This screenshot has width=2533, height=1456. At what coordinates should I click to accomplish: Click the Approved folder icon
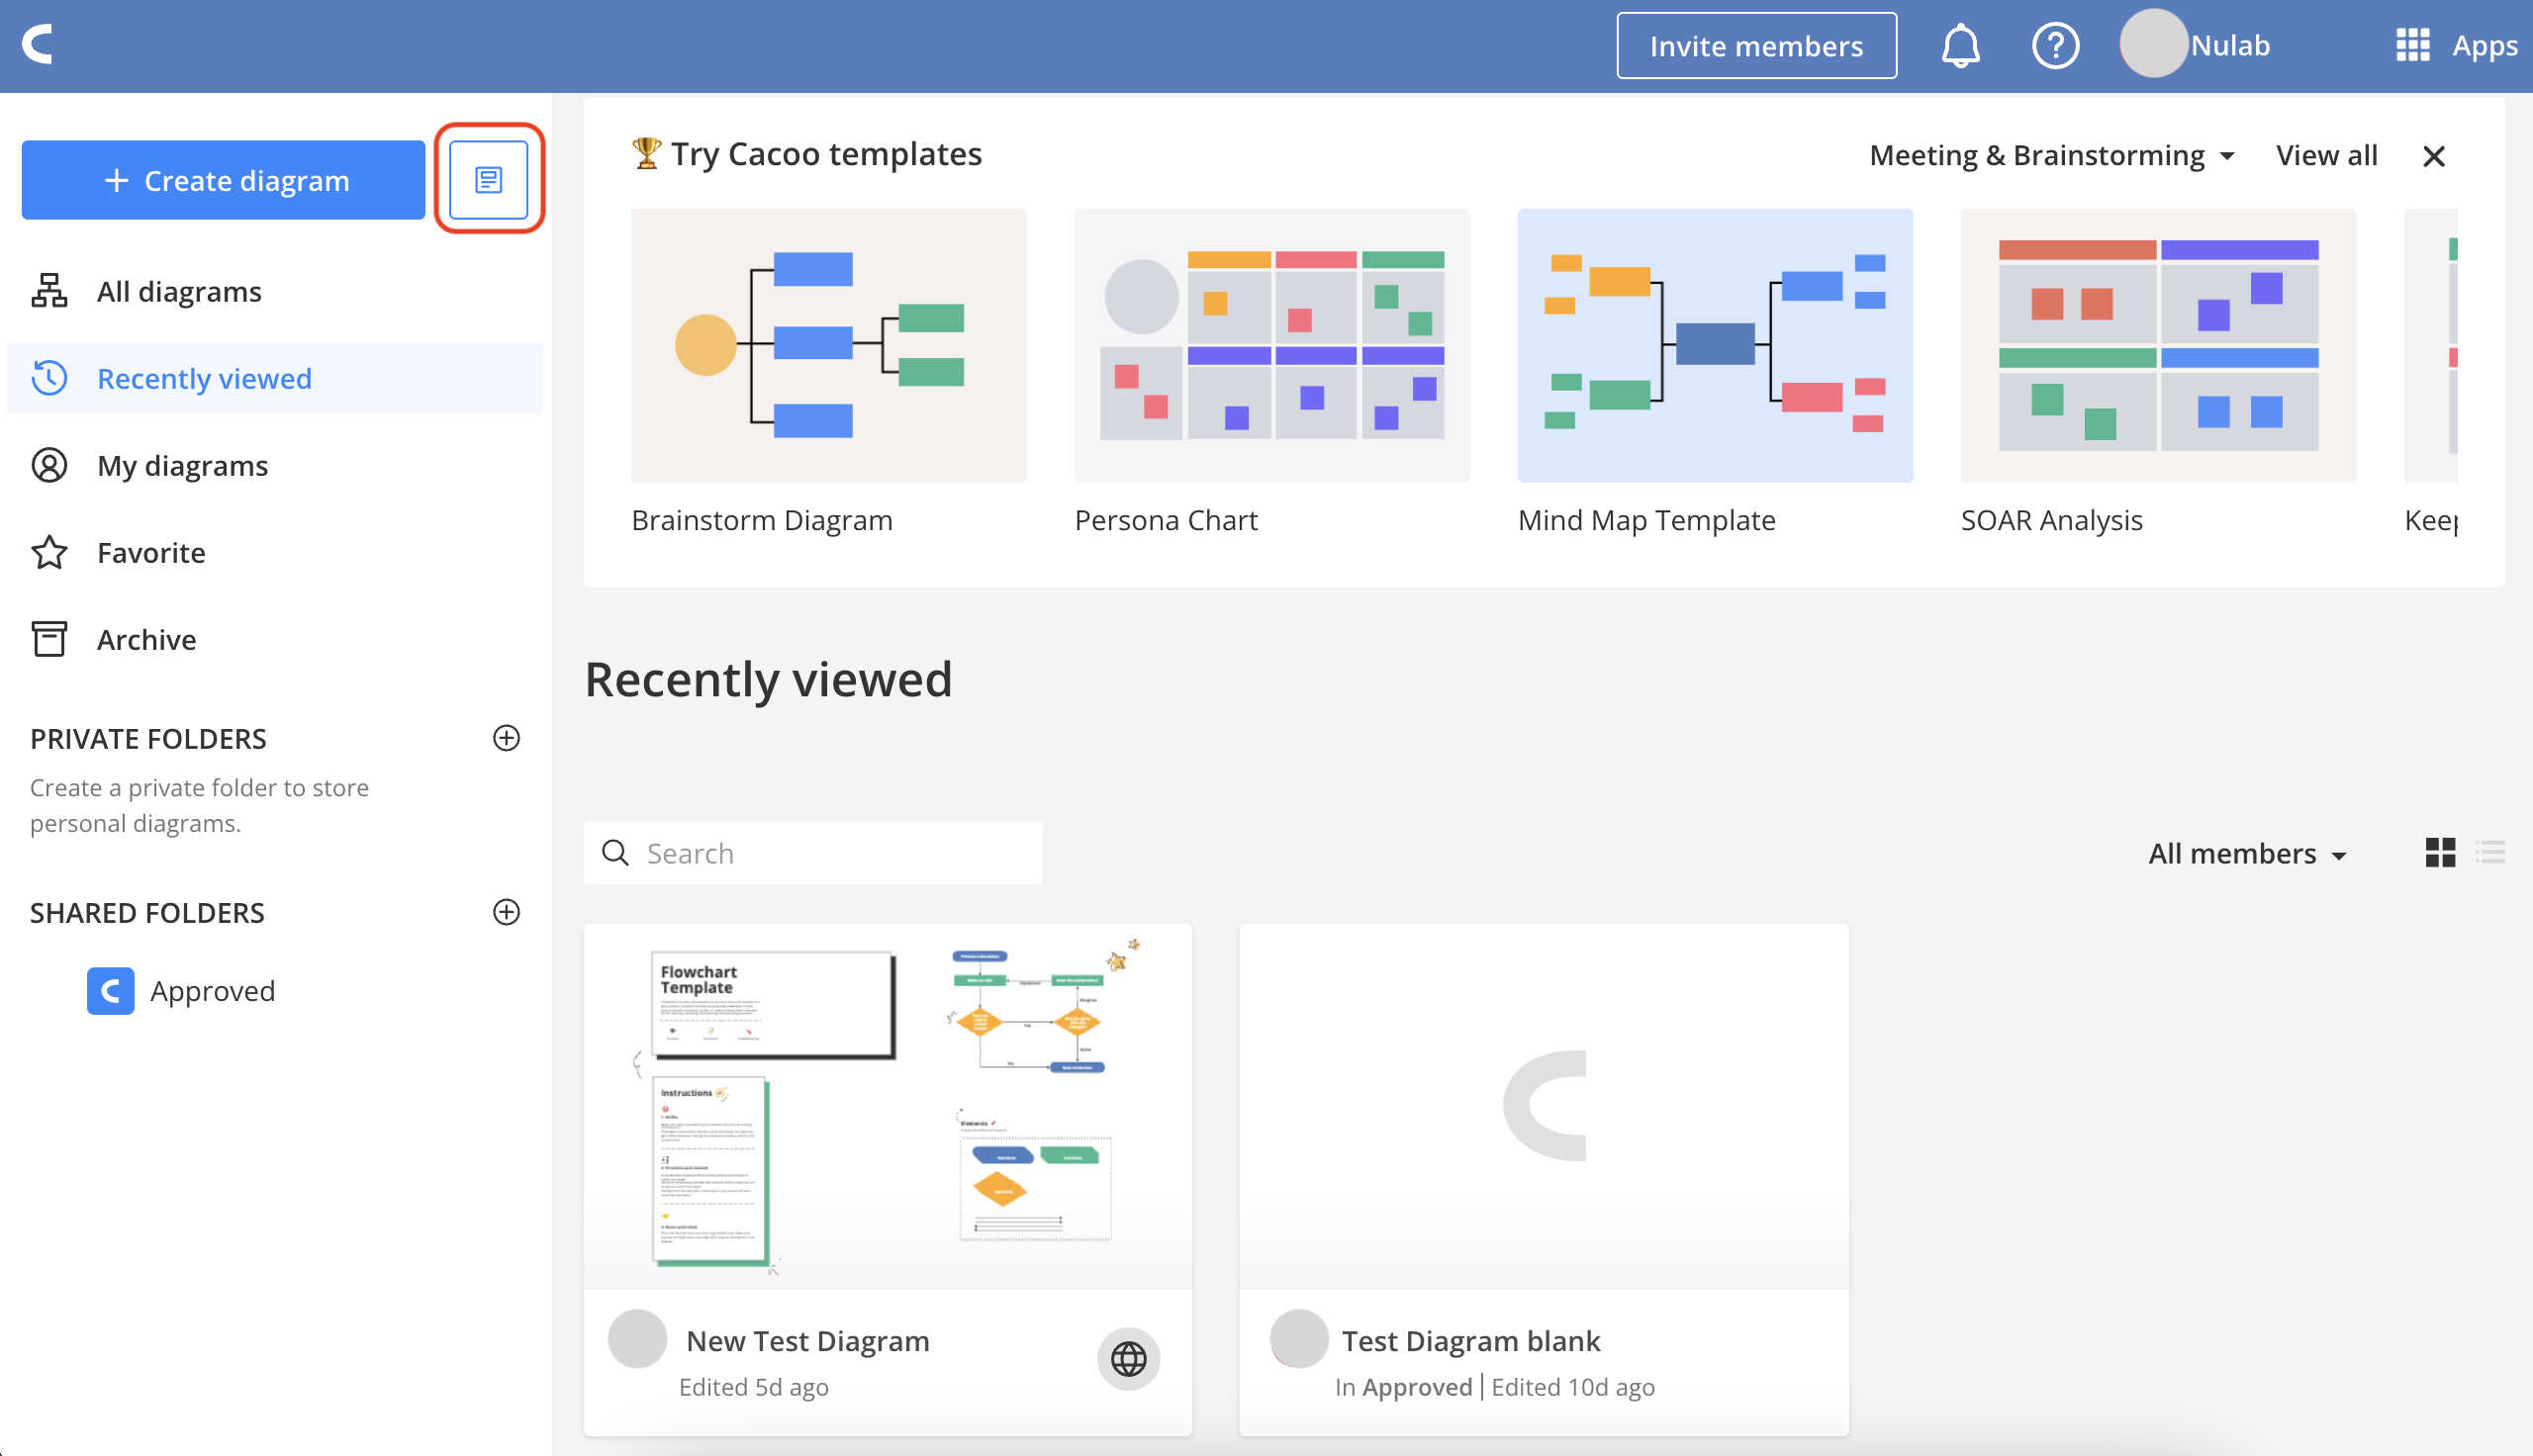coord(111,991)
